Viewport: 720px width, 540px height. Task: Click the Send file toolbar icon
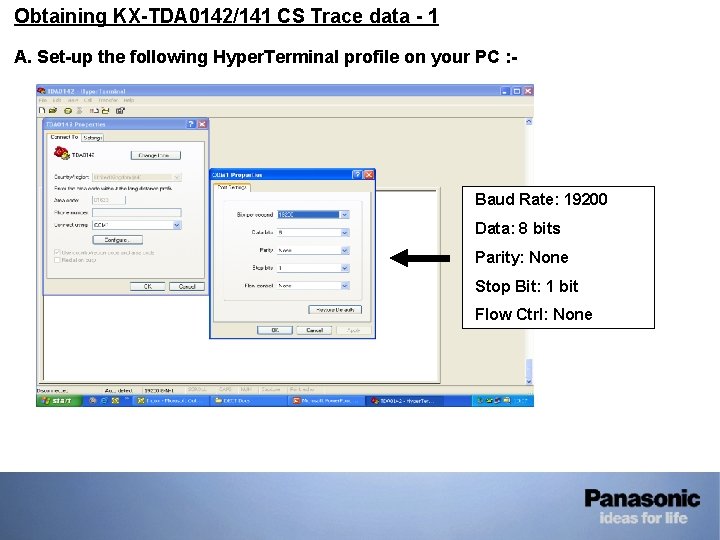(x=94, y=111)
